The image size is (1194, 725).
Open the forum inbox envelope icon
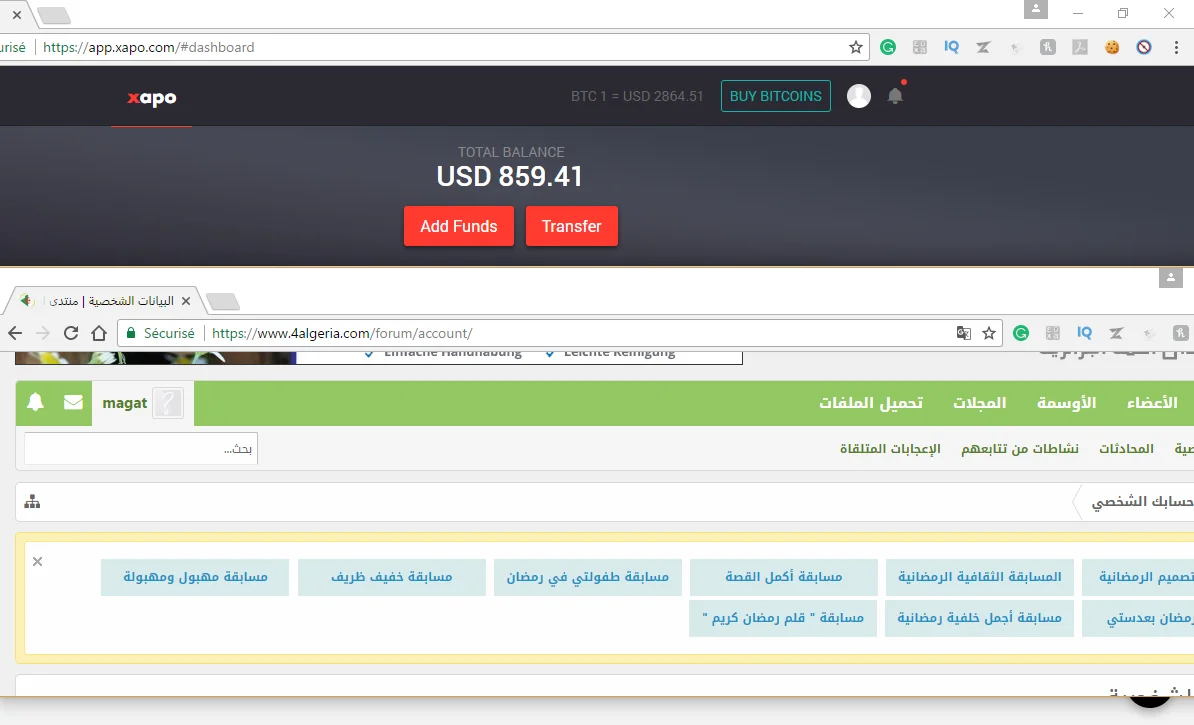[x=73, y=403]
